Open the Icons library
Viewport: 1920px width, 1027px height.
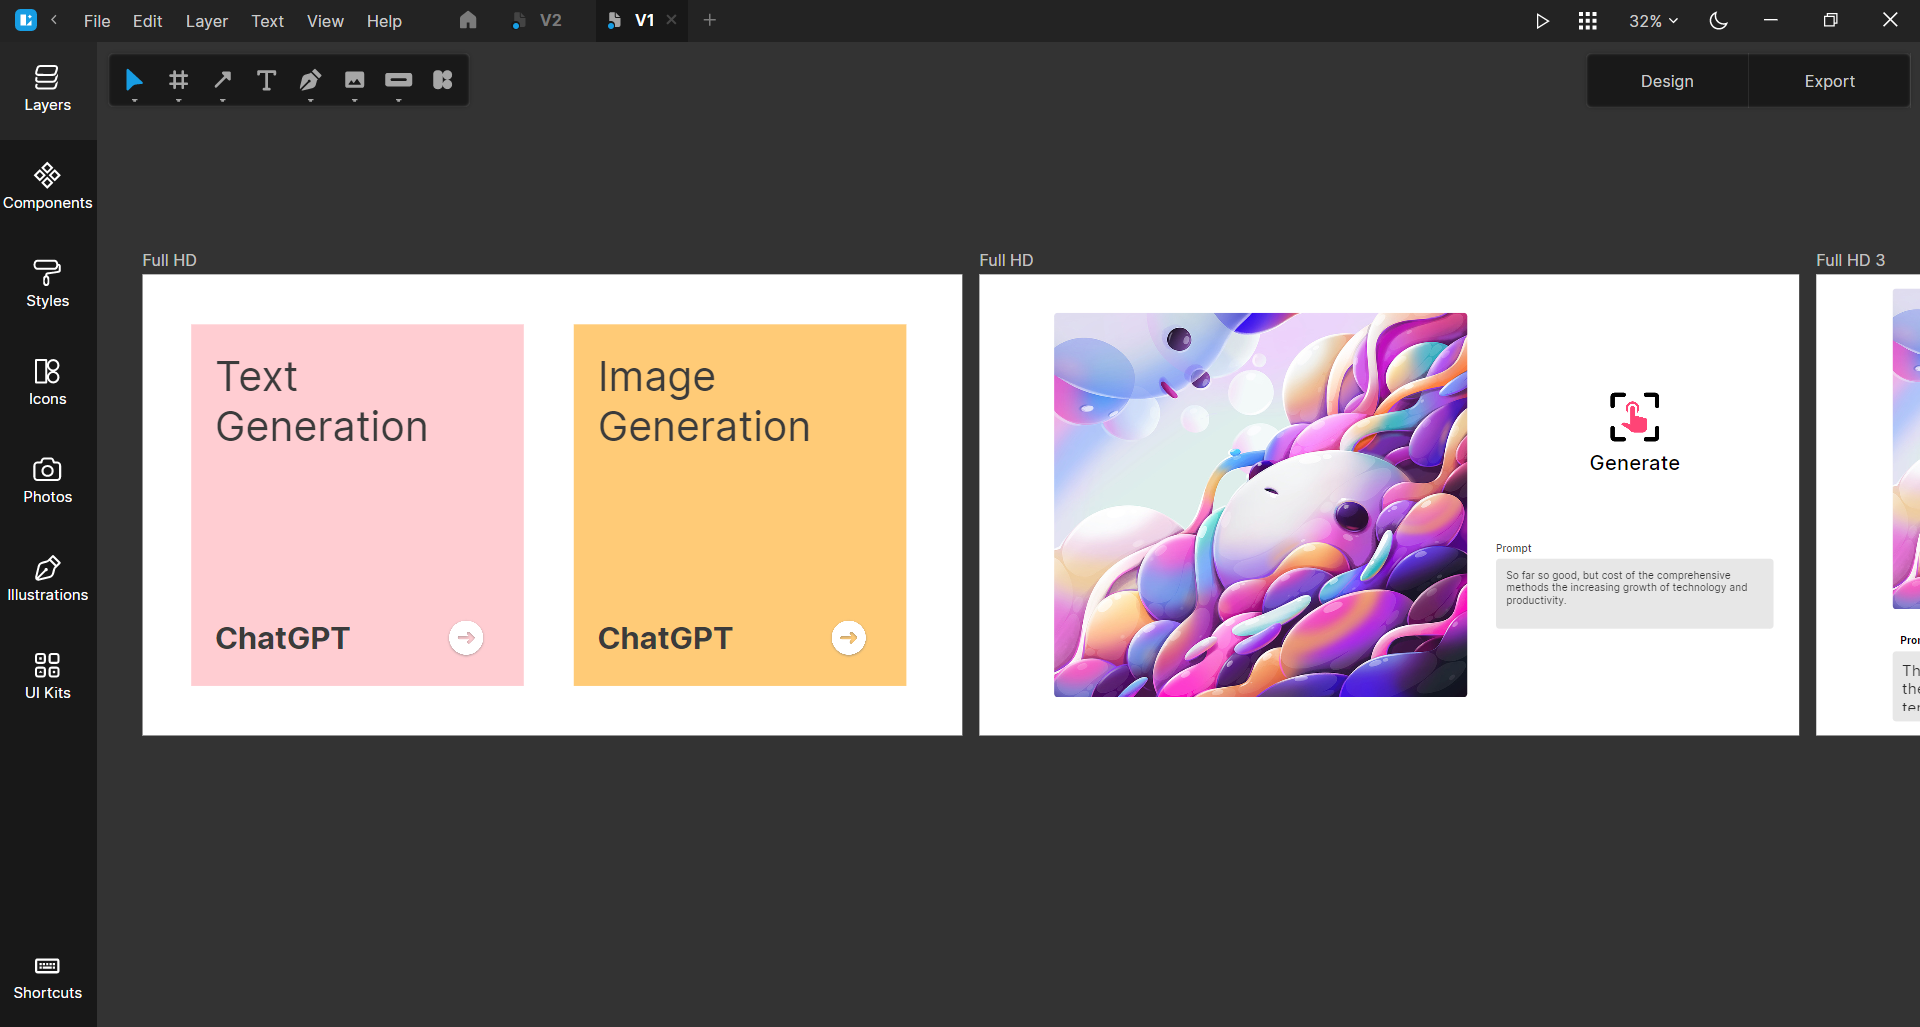47,383
